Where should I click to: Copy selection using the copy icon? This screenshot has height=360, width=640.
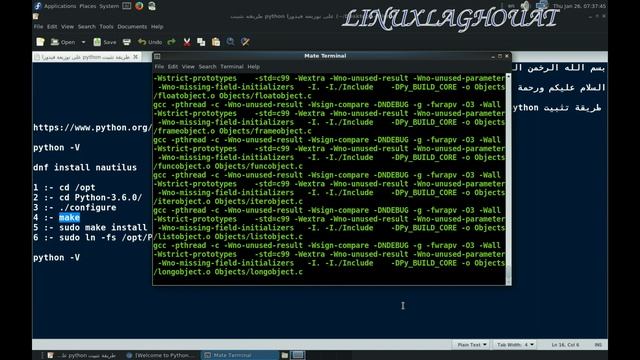point(201,42)
